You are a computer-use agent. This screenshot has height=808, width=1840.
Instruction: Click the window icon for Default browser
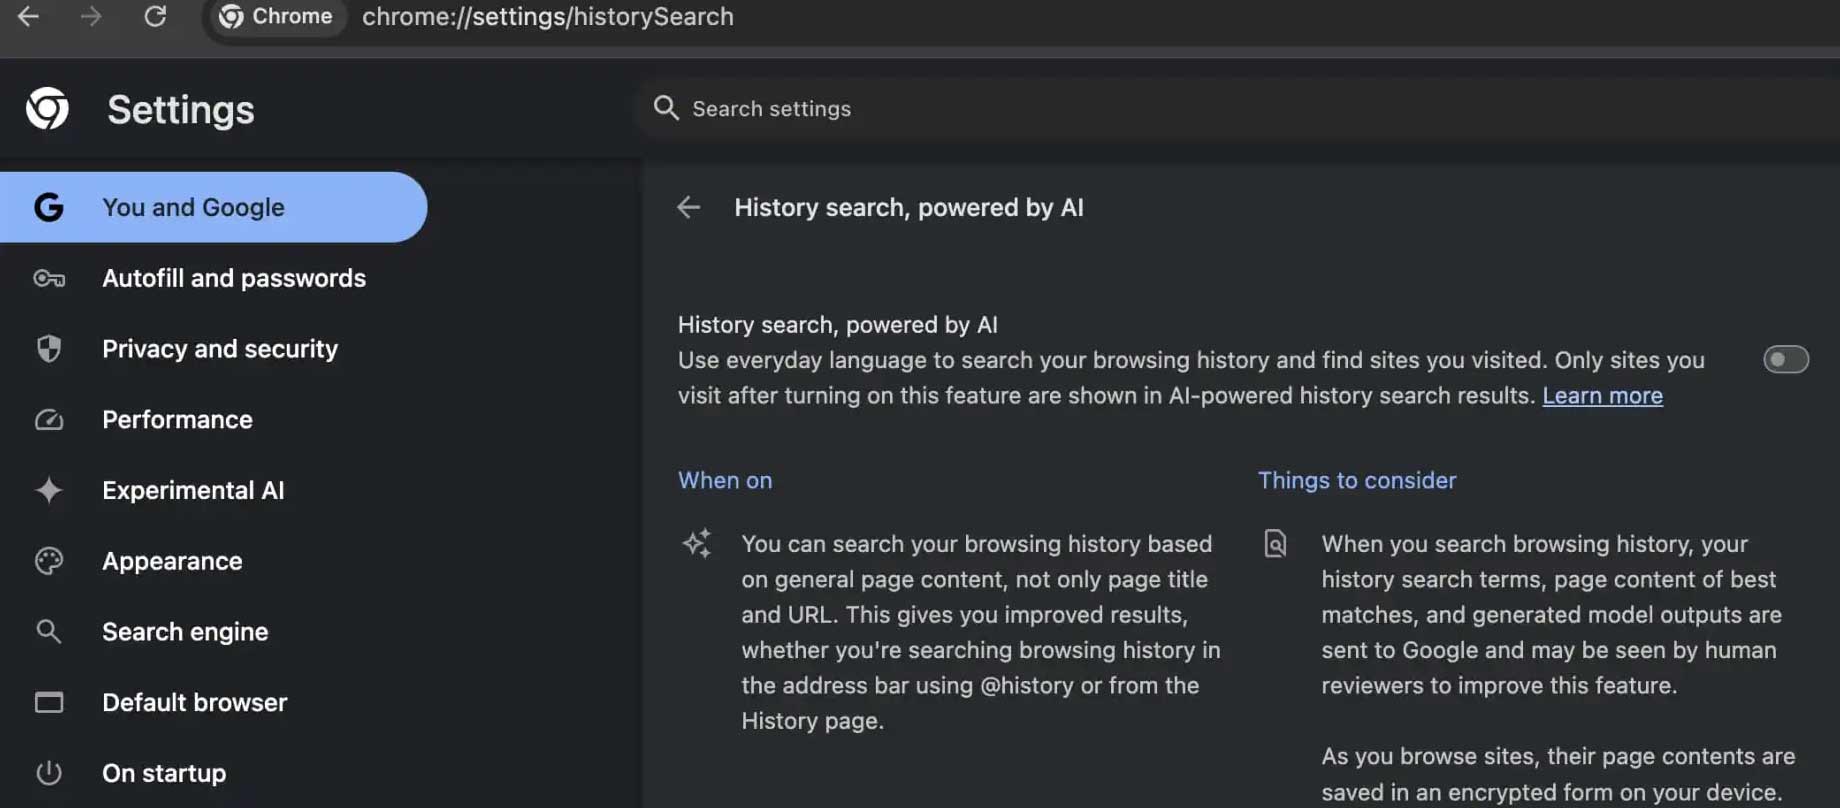49,703
